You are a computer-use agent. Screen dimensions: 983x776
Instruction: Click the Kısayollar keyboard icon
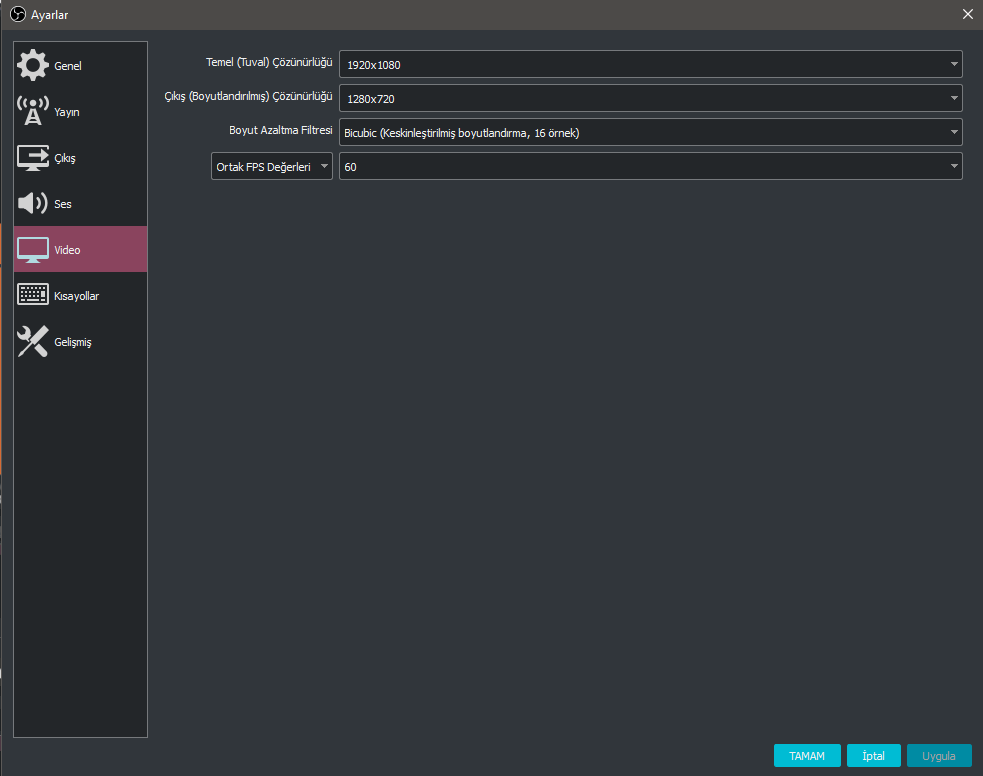33,295
